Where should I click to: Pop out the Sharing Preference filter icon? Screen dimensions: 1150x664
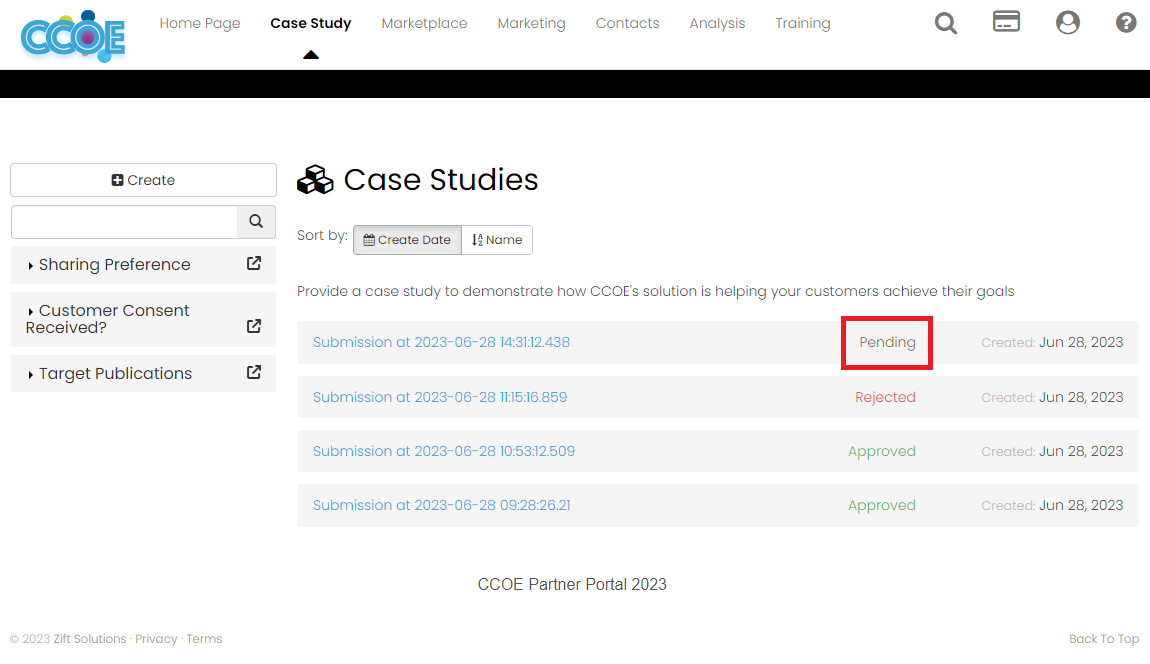pyautogui.click(x=254, y=264)
